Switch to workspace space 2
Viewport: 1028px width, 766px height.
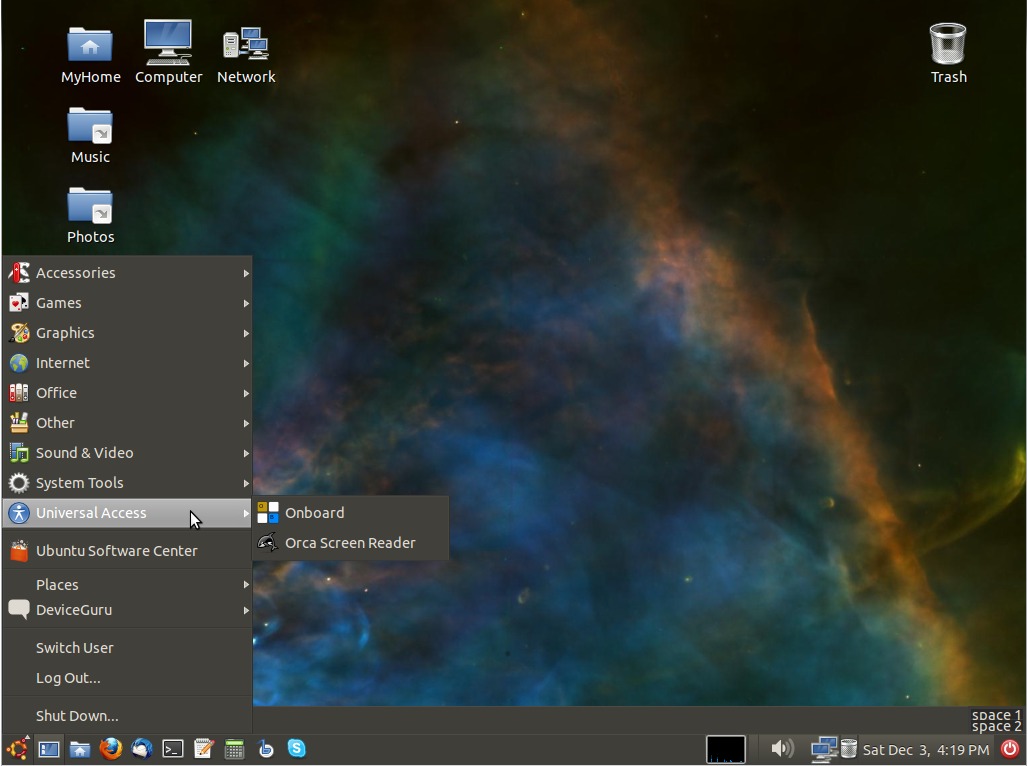(996, 727)
